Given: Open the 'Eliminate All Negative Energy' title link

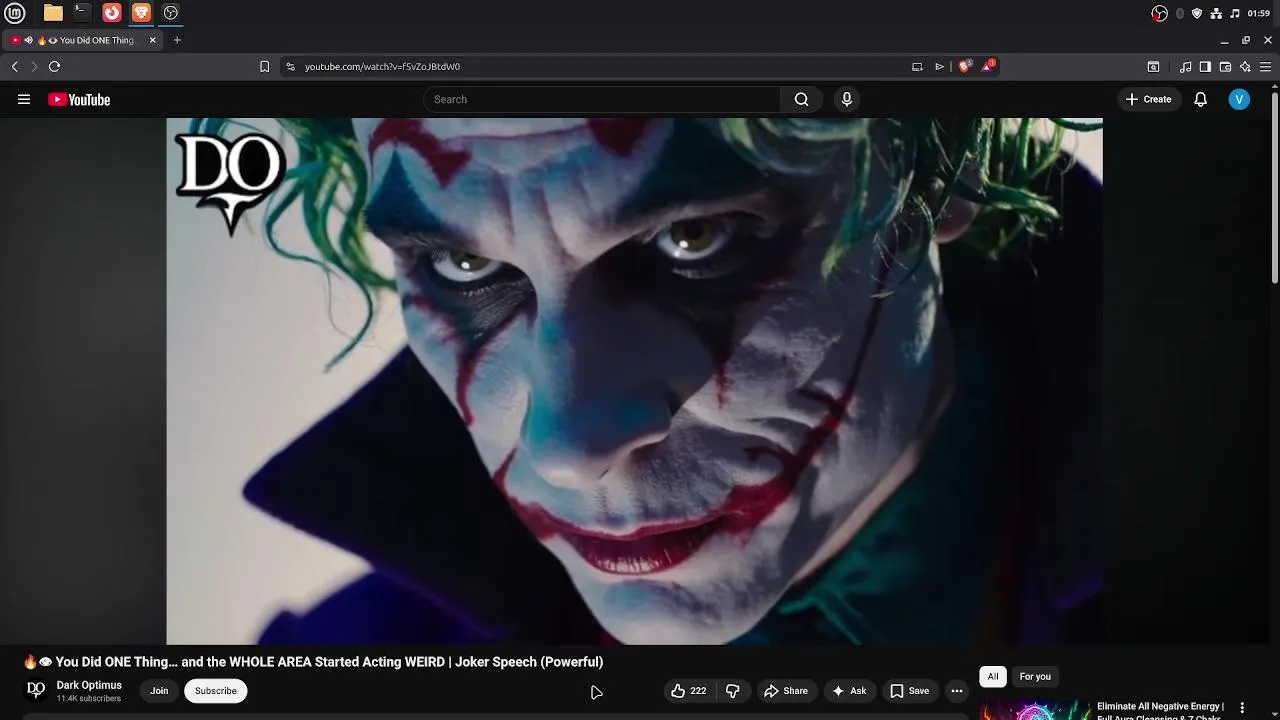Looking at the screenshot, I should (1160, 711).
